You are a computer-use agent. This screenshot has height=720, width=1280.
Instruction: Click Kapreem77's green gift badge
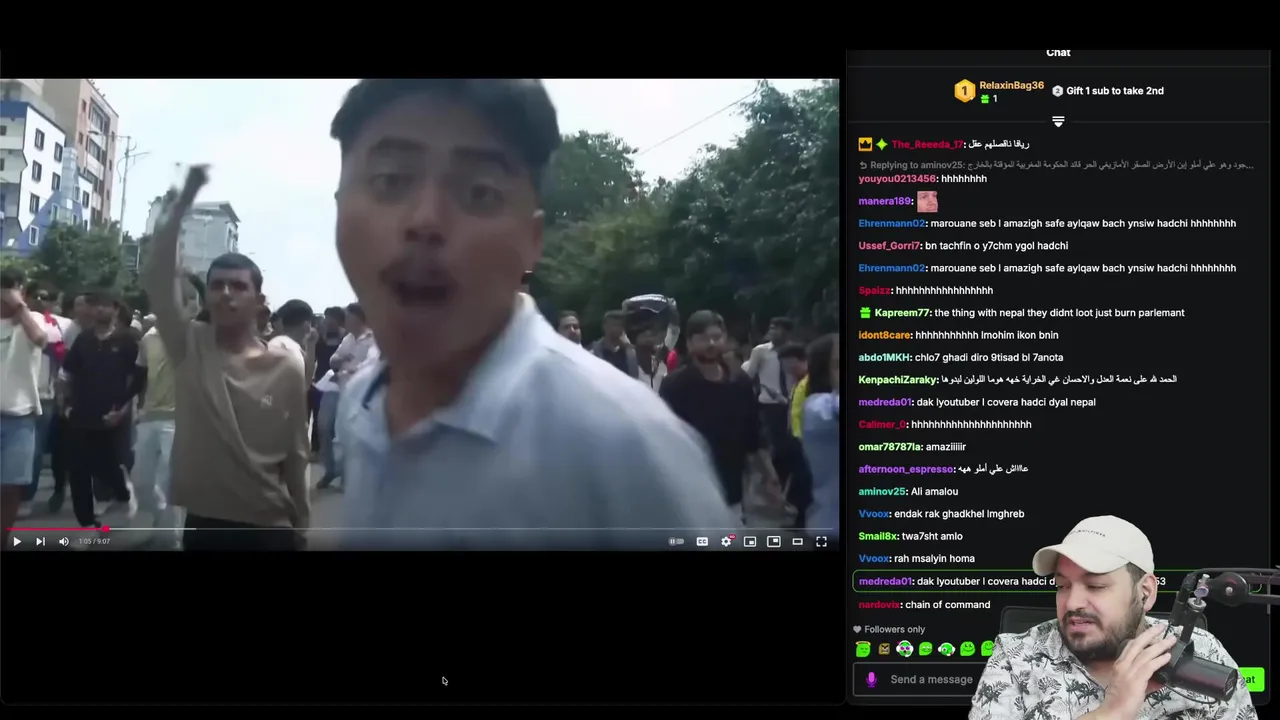[x=865, y=313]
